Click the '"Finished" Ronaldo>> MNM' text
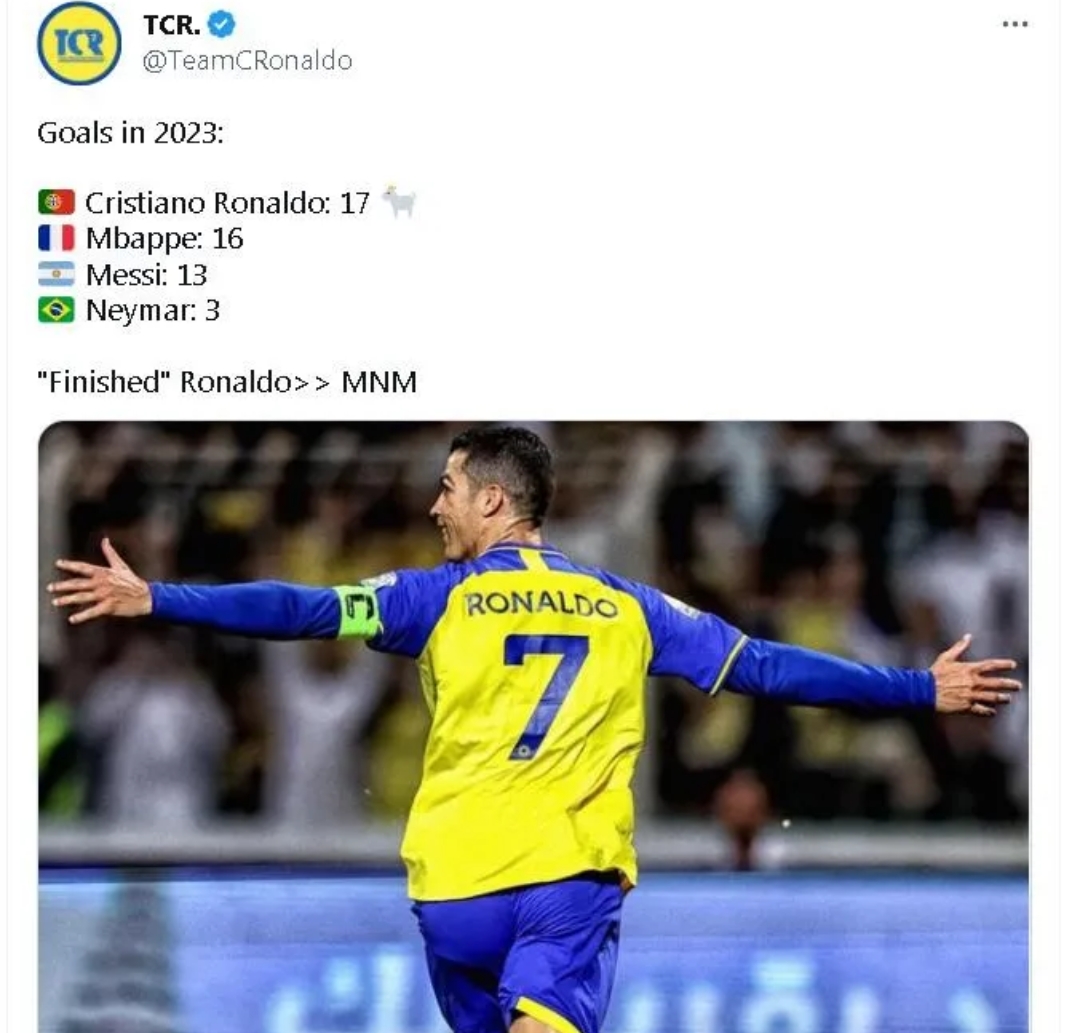The height and width of the screenshot is (1033, 1080). (227, 382)
